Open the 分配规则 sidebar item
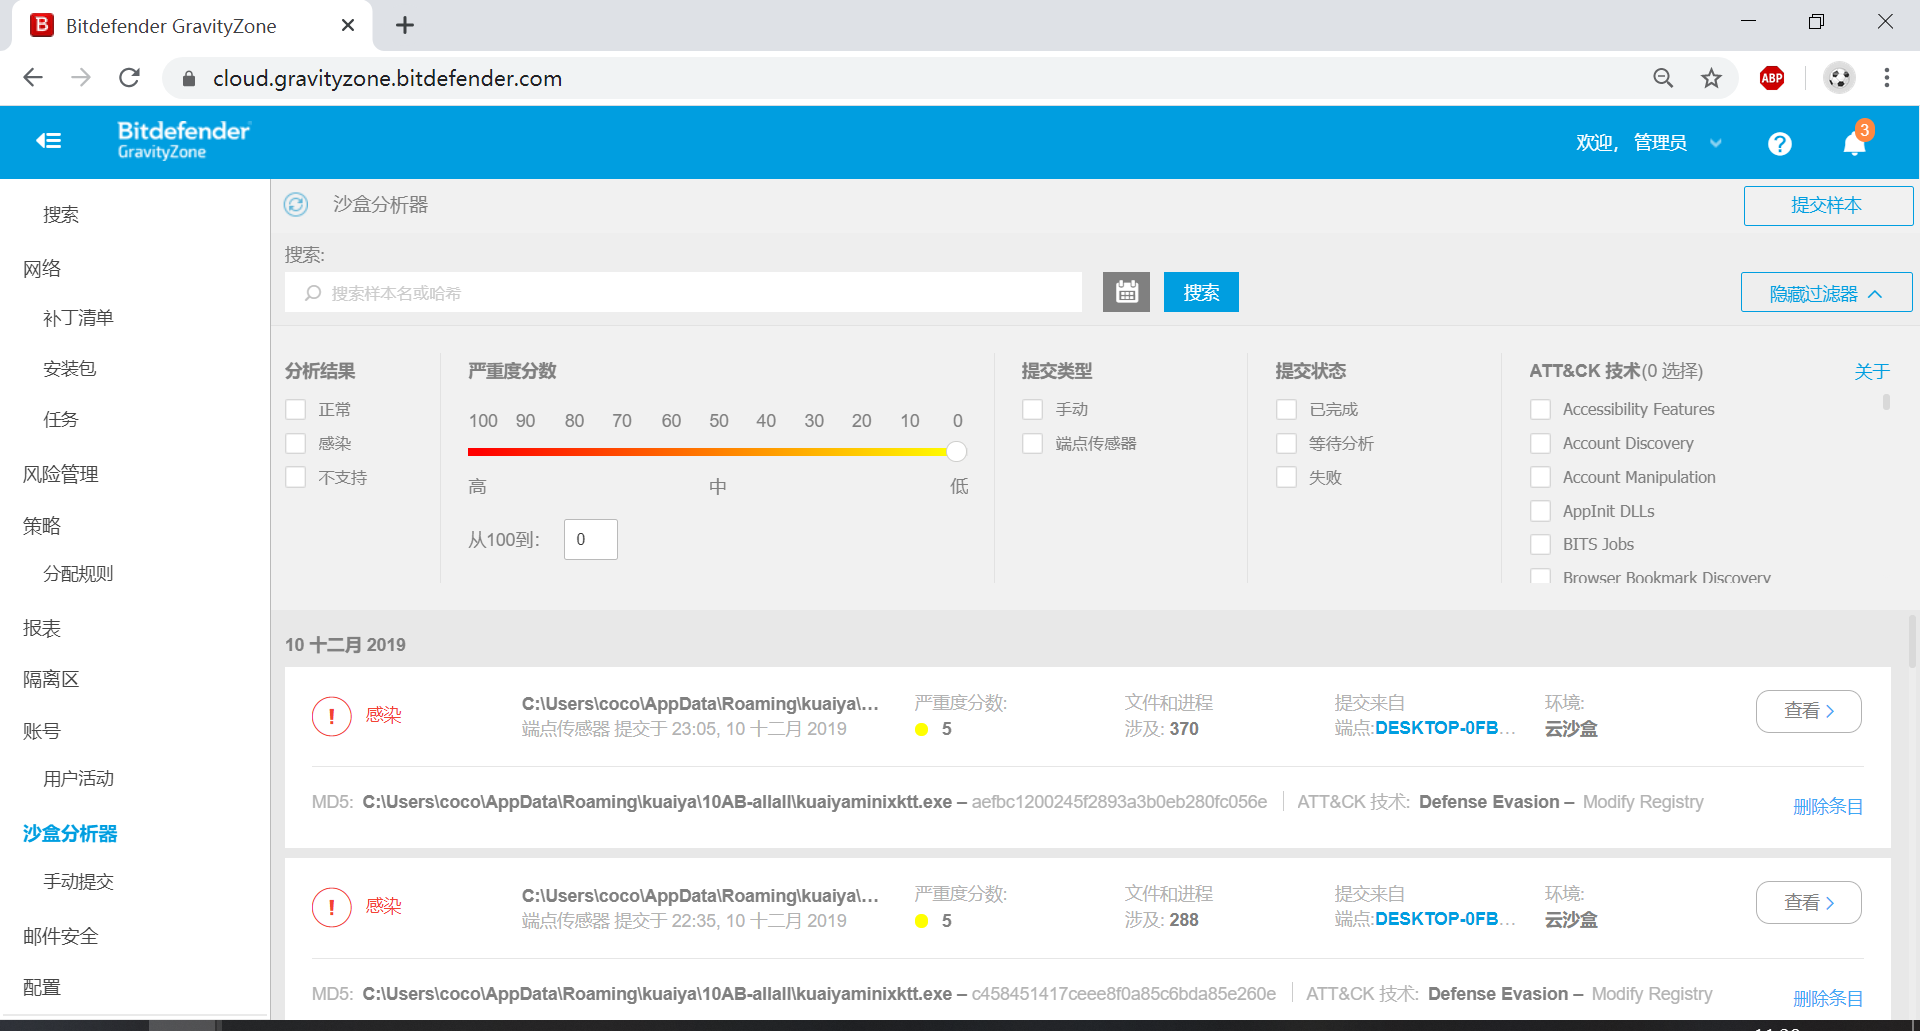Screen dimensions: 1920x1031 (x=78, y=574)
